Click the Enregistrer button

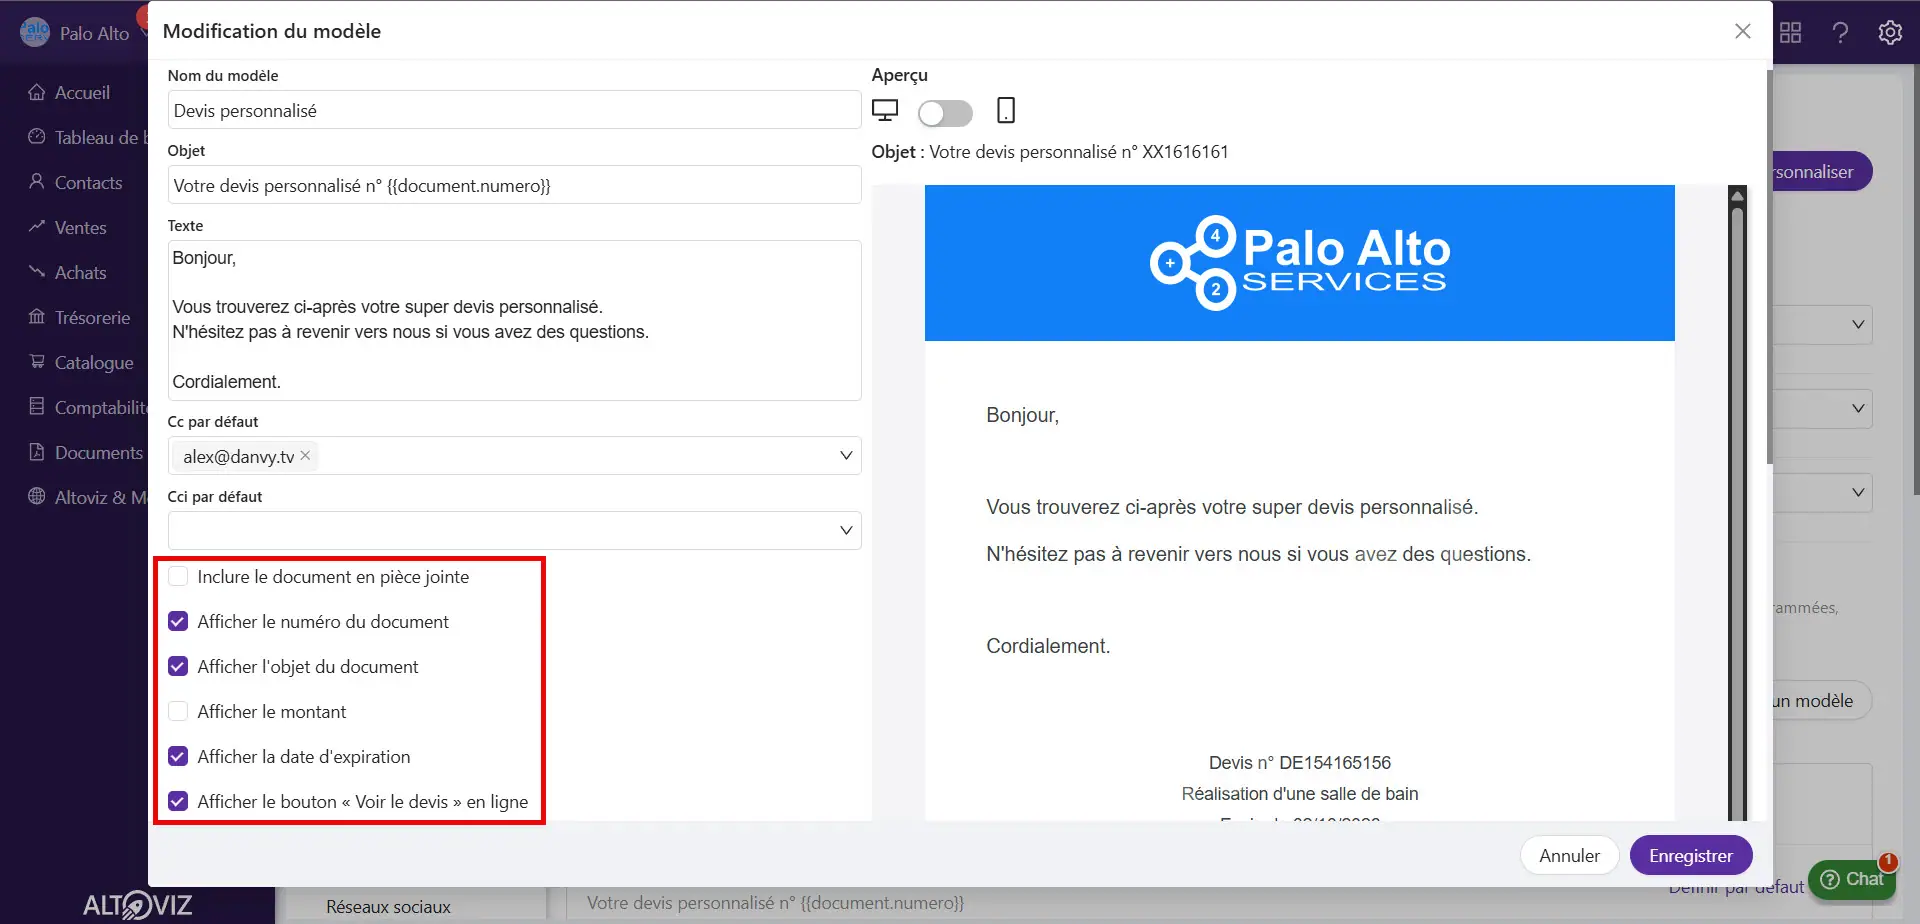point(1691,856)
